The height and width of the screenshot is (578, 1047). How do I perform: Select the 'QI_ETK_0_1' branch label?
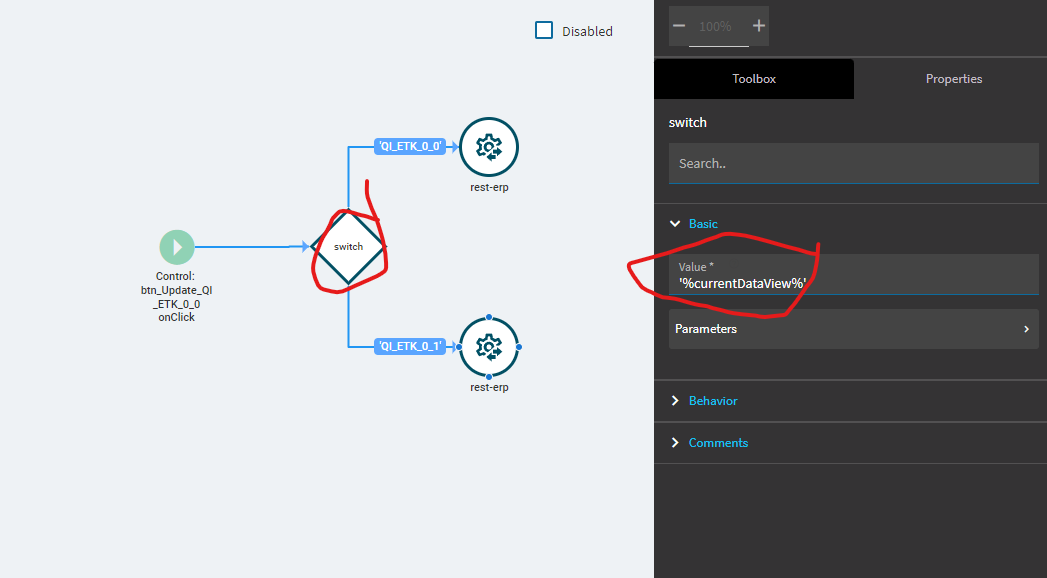coord(410,346)
